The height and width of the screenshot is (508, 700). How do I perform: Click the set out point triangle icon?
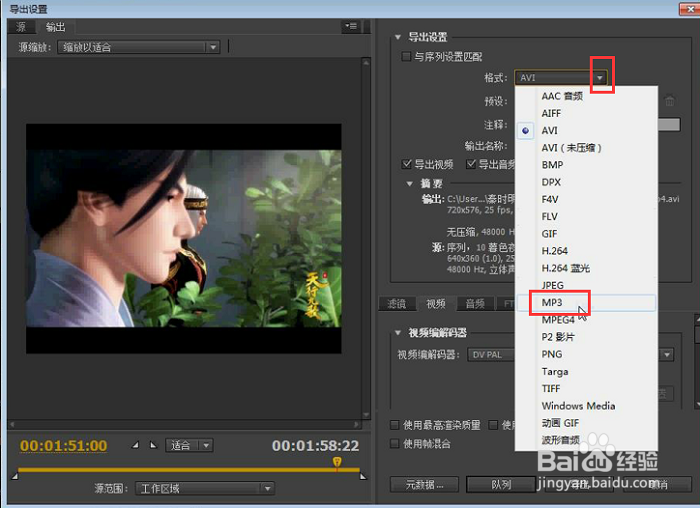point(153,445)
